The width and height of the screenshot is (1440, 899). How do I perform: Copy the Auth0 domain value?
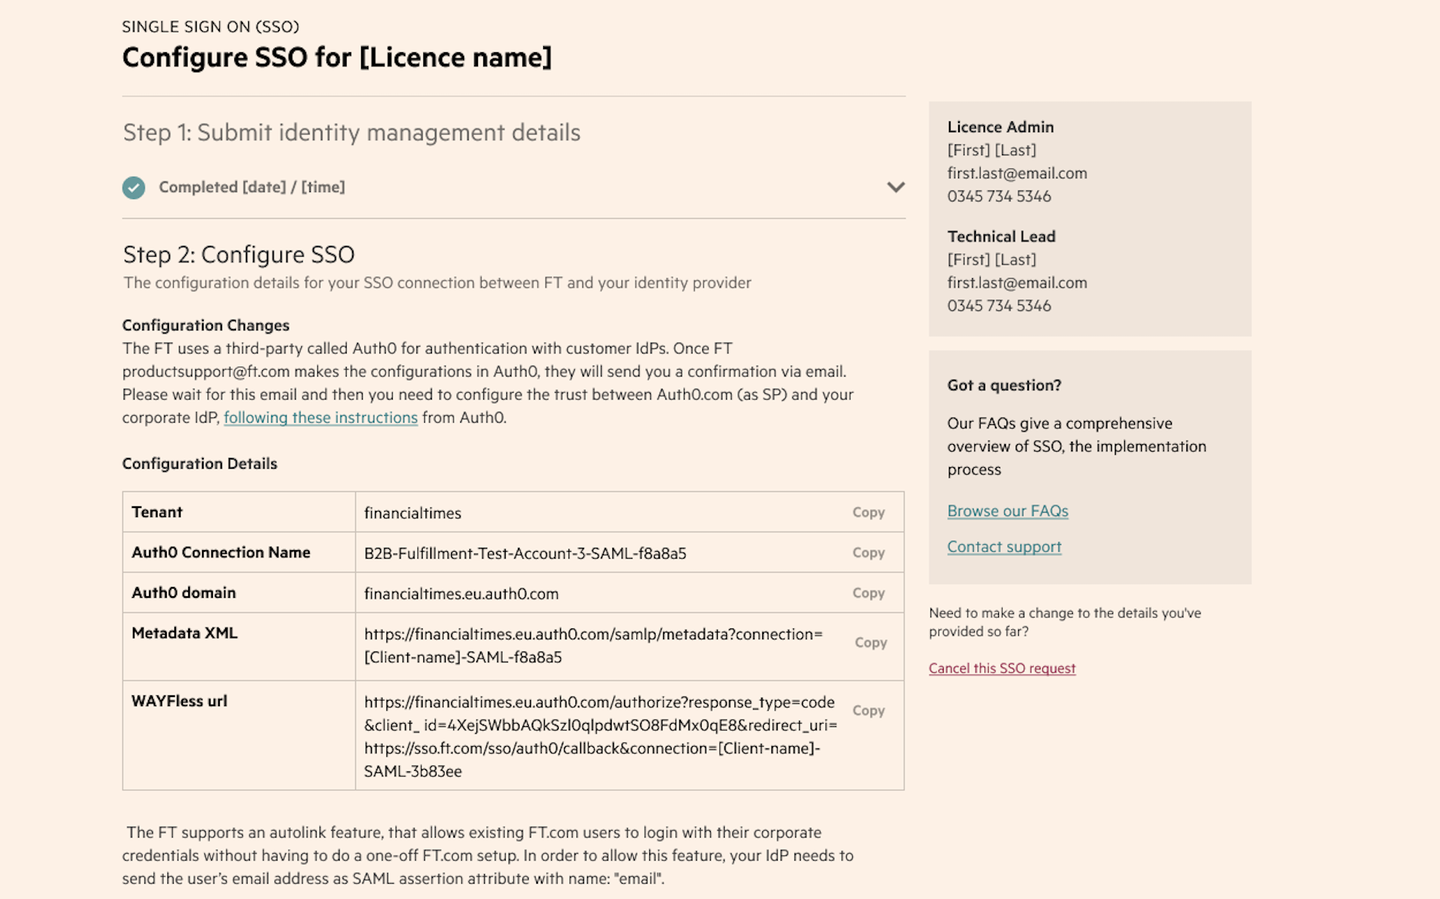coord(868,593)
